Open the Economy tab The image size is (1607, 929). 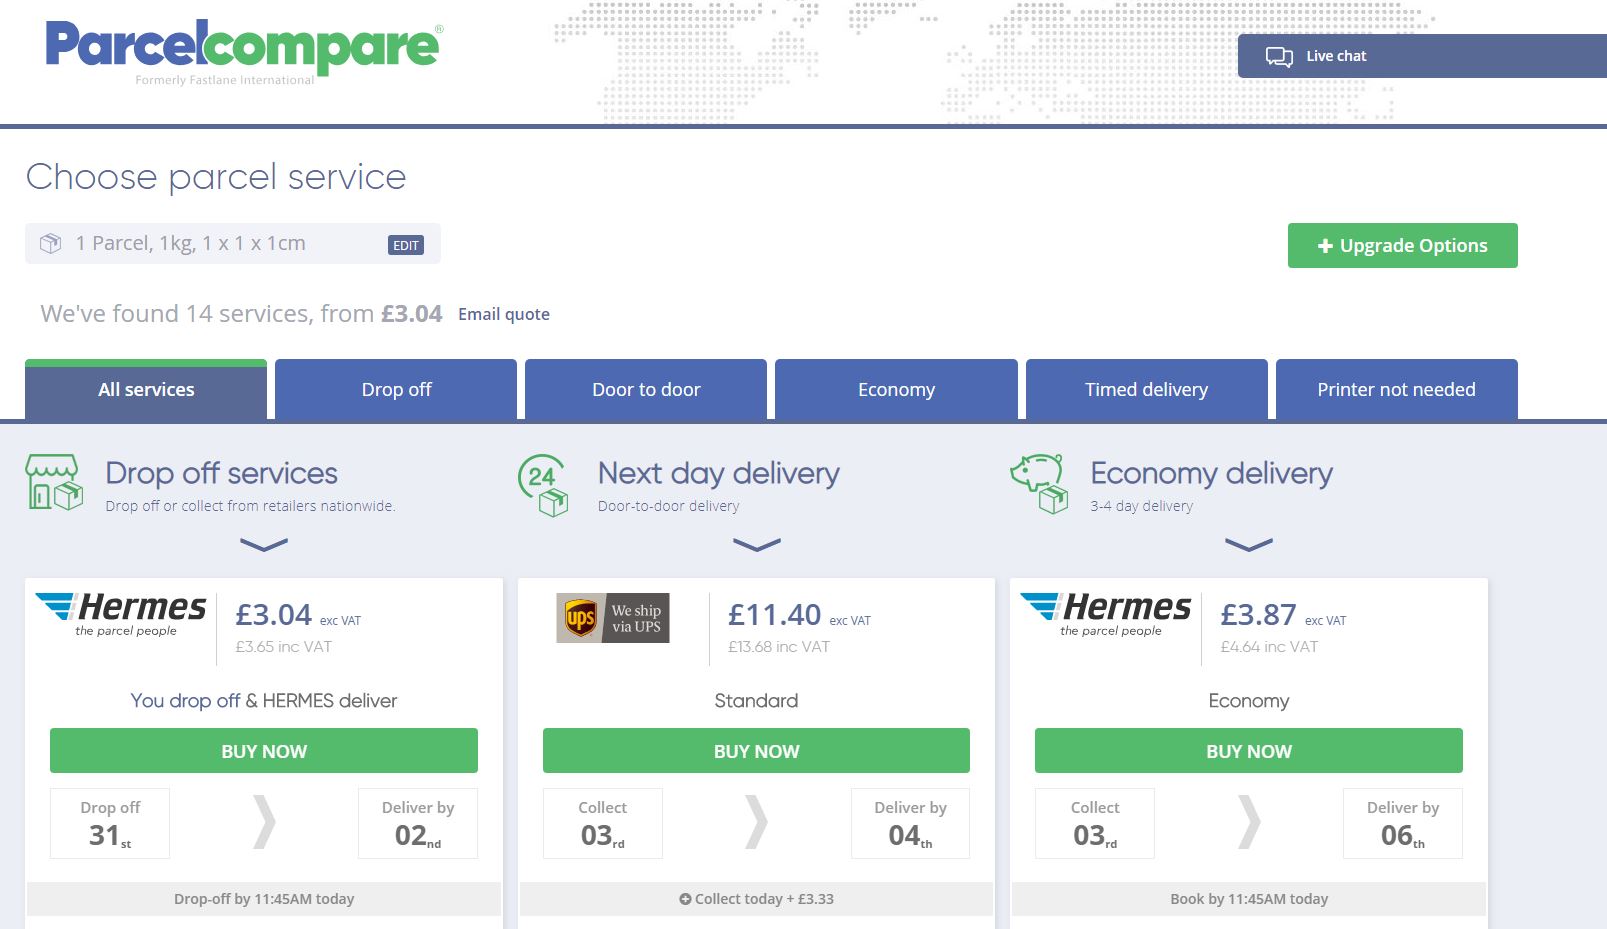896,390
